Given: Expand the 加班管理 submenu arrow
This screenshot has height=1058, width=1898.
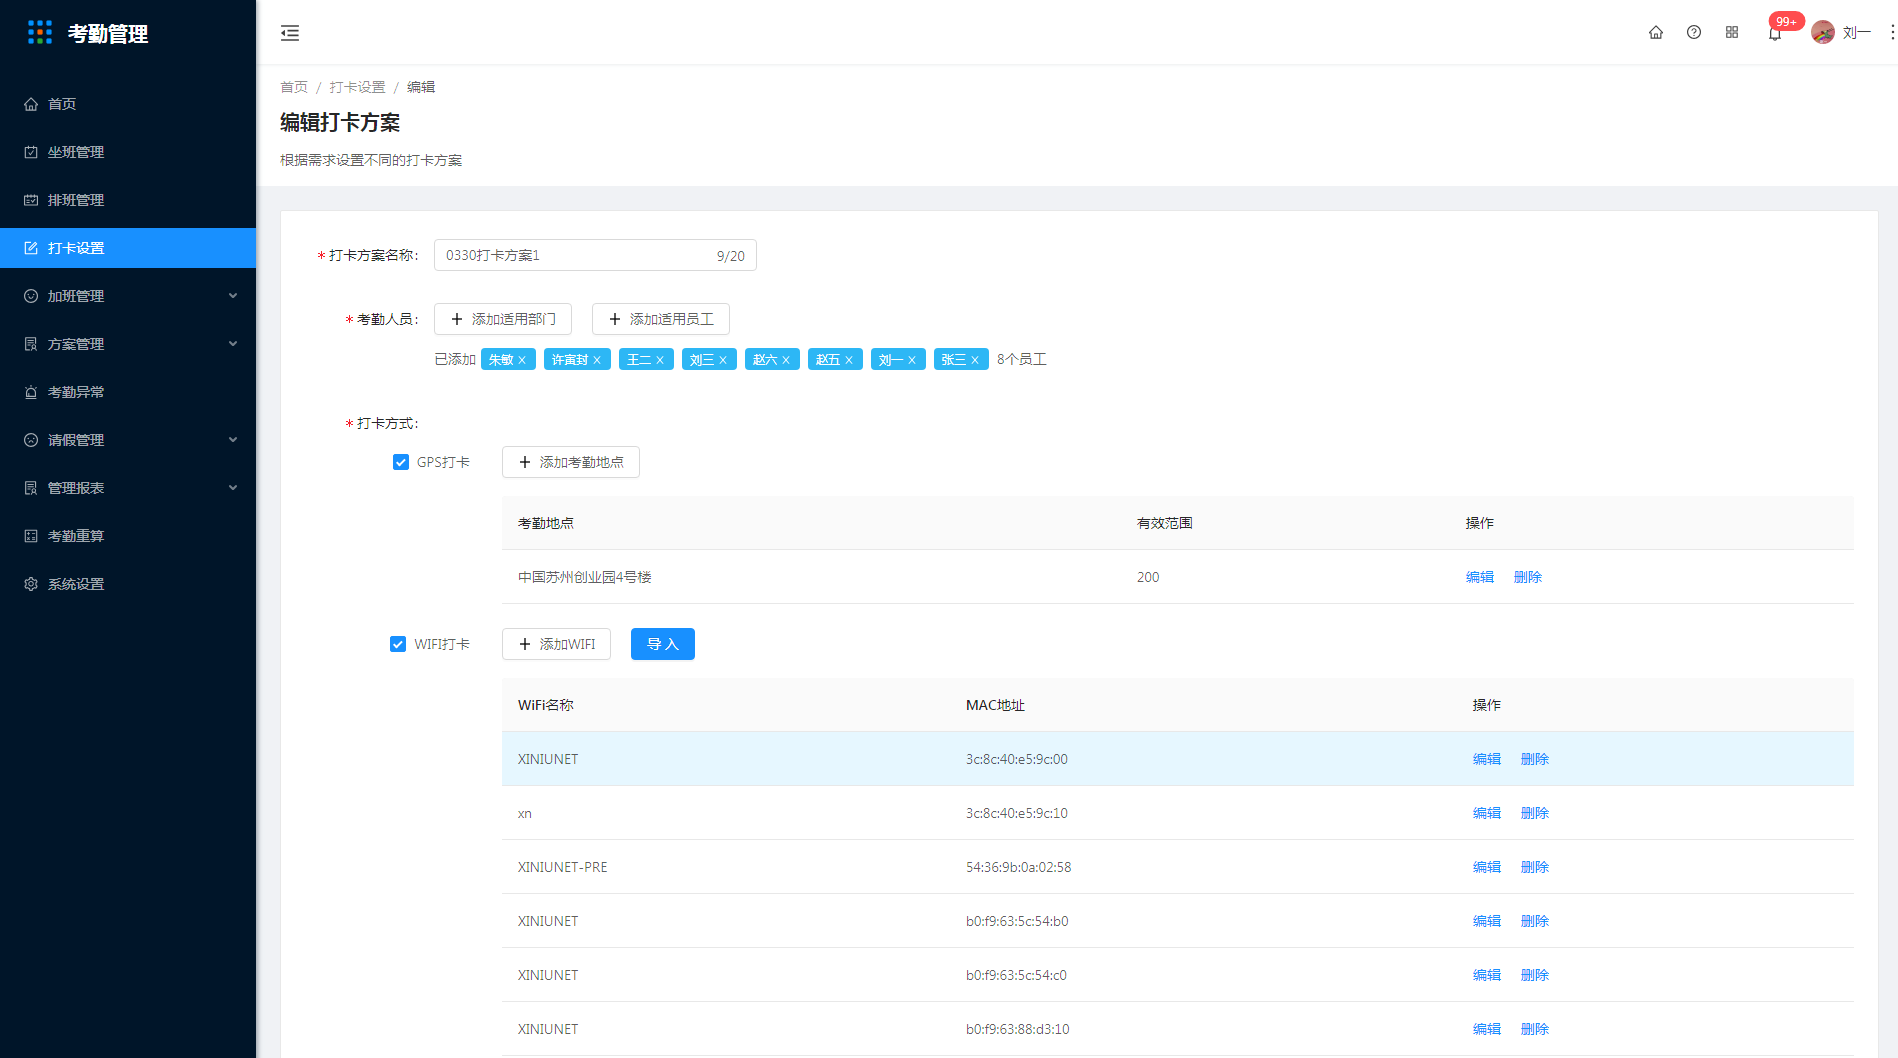Looking at the screenshot, I should click(233, 296).
